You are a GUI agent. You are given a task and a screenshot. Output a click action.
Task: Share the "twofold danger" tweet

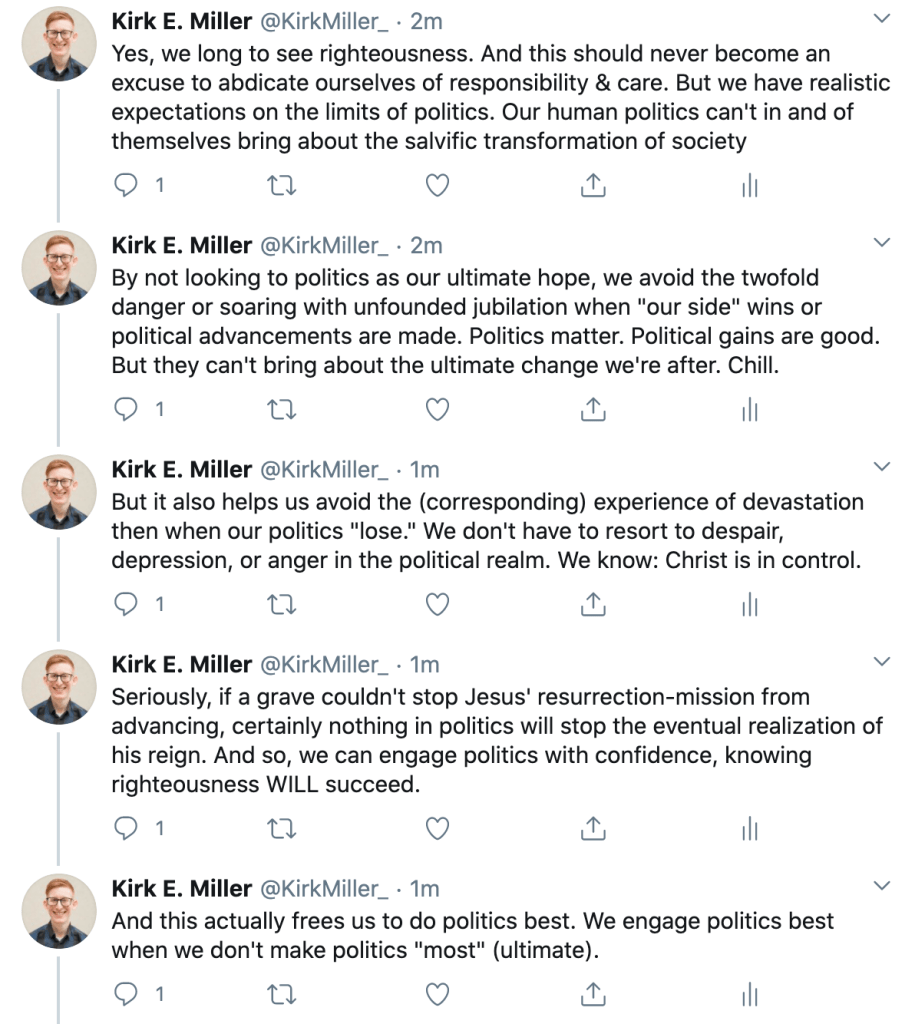coord(592,409)
